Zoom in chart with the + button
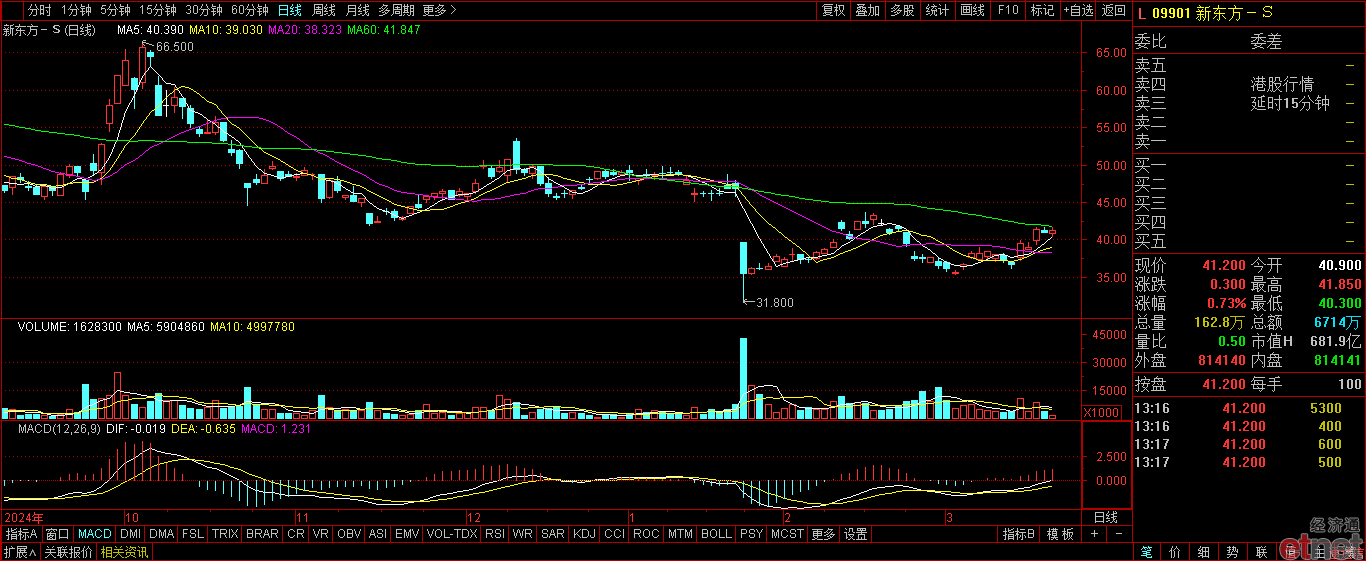The width and height of the screenshot is (1366, 561). pyautogui.click(x=1094, y=534)
